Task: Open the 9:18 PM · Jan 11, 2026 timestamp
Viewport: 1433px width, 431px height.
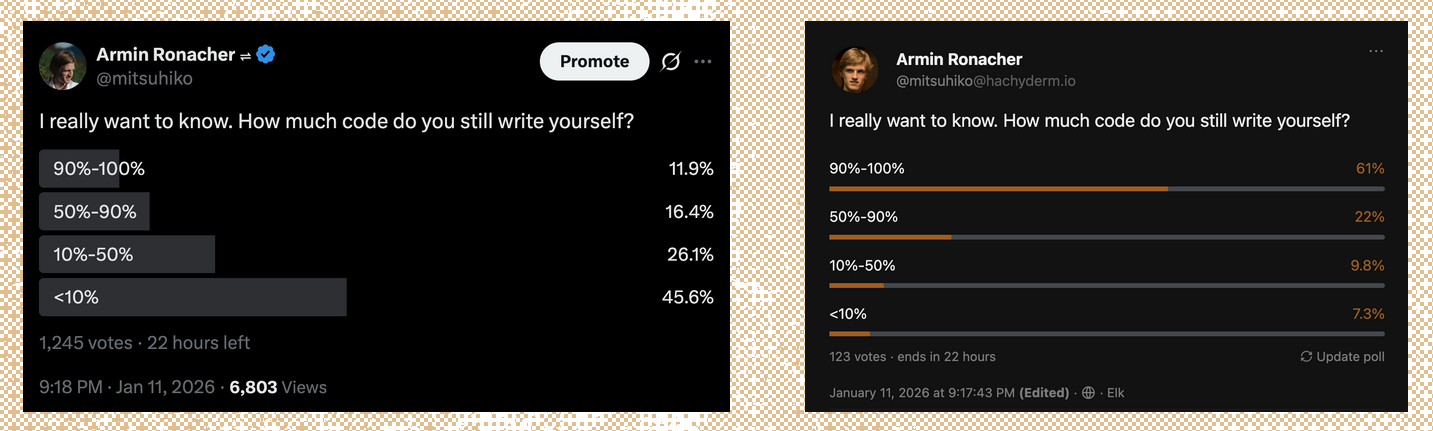Action: click(x=128, y=387)
